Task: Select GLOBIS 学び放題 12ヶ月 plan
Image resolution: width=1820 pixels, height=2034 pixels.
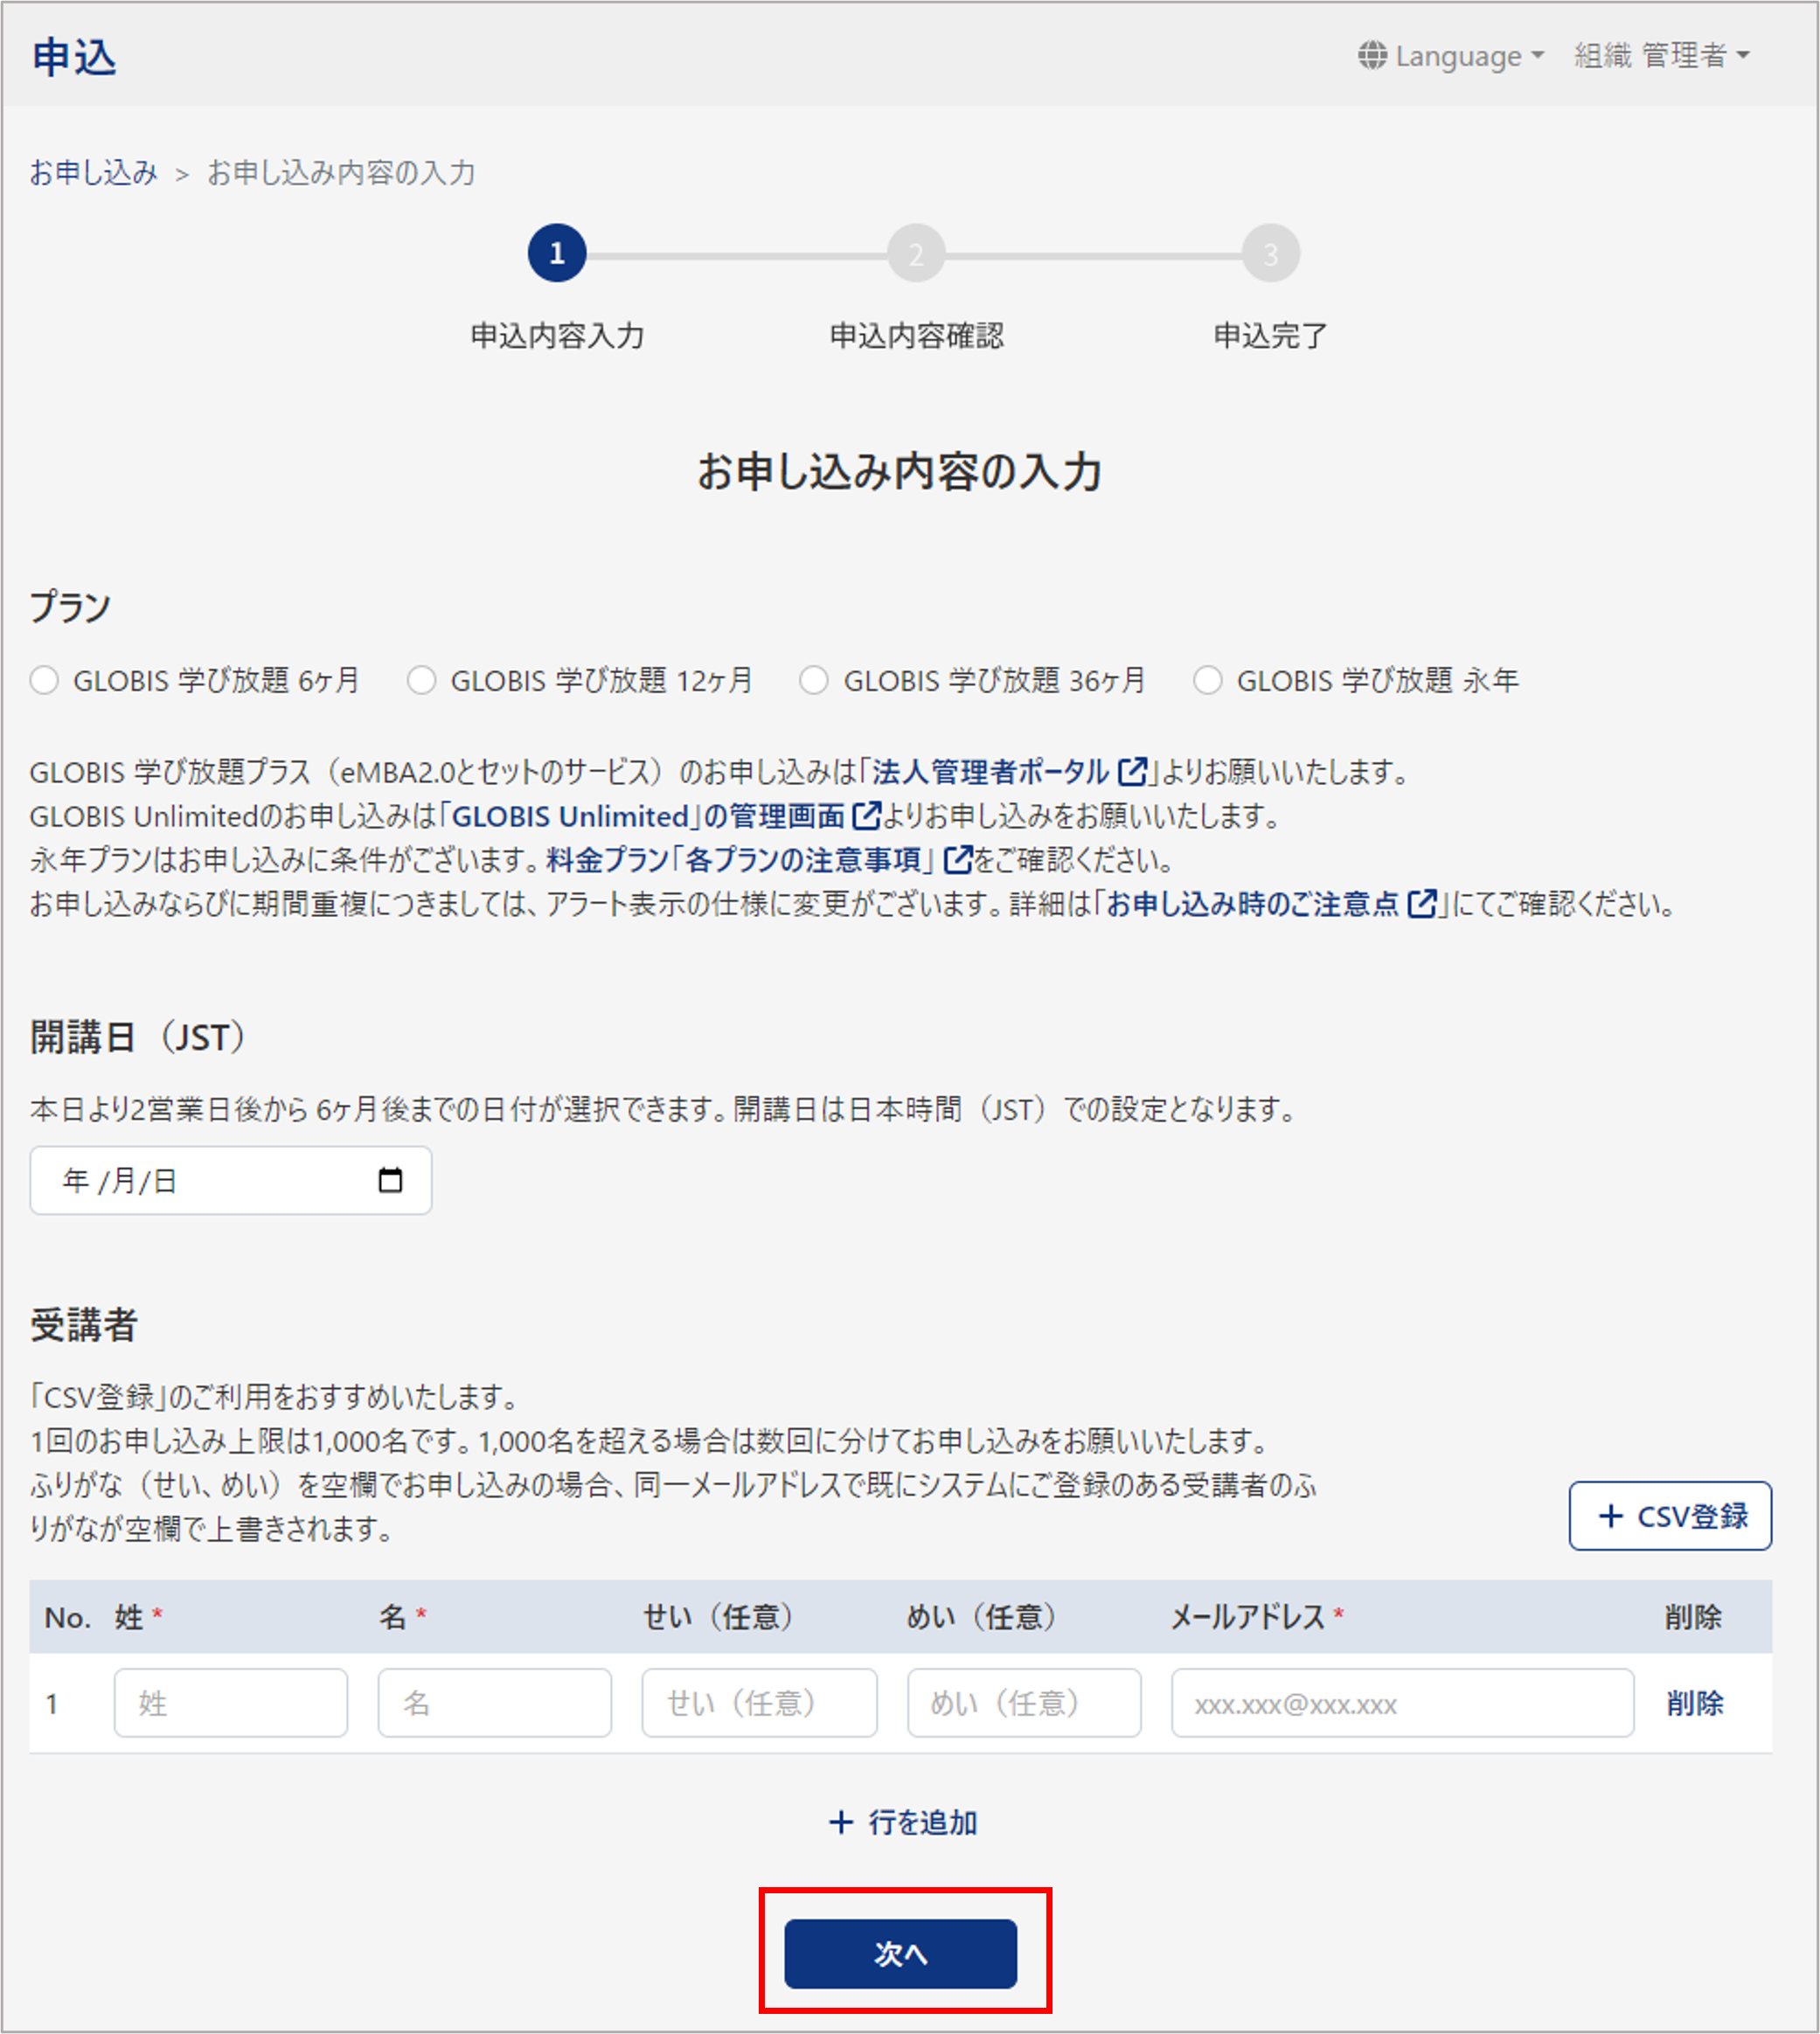Action: (421, 680)
